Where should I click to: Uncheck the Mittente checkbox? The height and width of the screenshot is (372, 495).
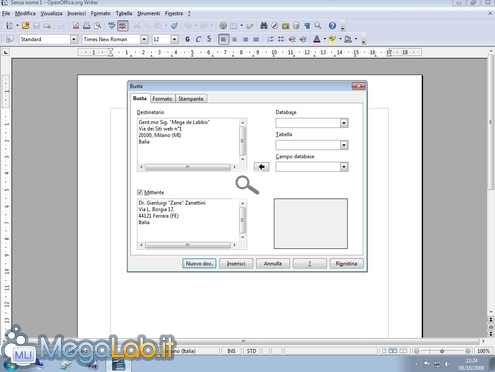pos(140,192)
